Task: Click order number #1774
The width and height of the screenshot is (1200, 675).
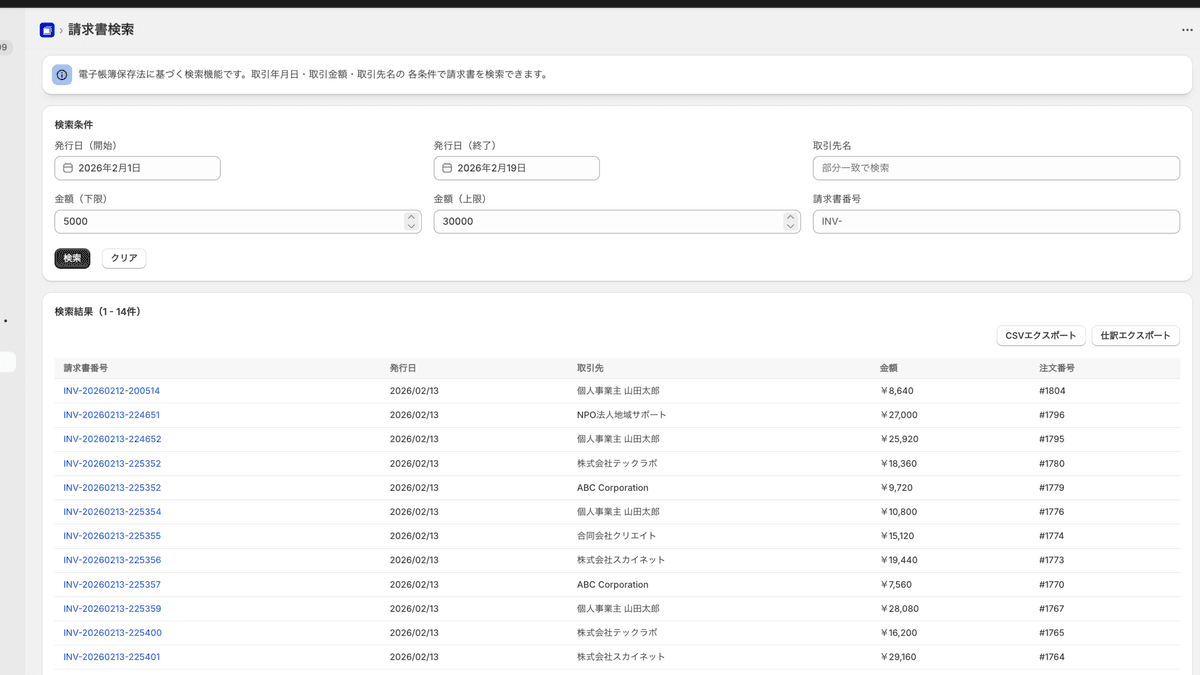Action: pos(1052,536)
